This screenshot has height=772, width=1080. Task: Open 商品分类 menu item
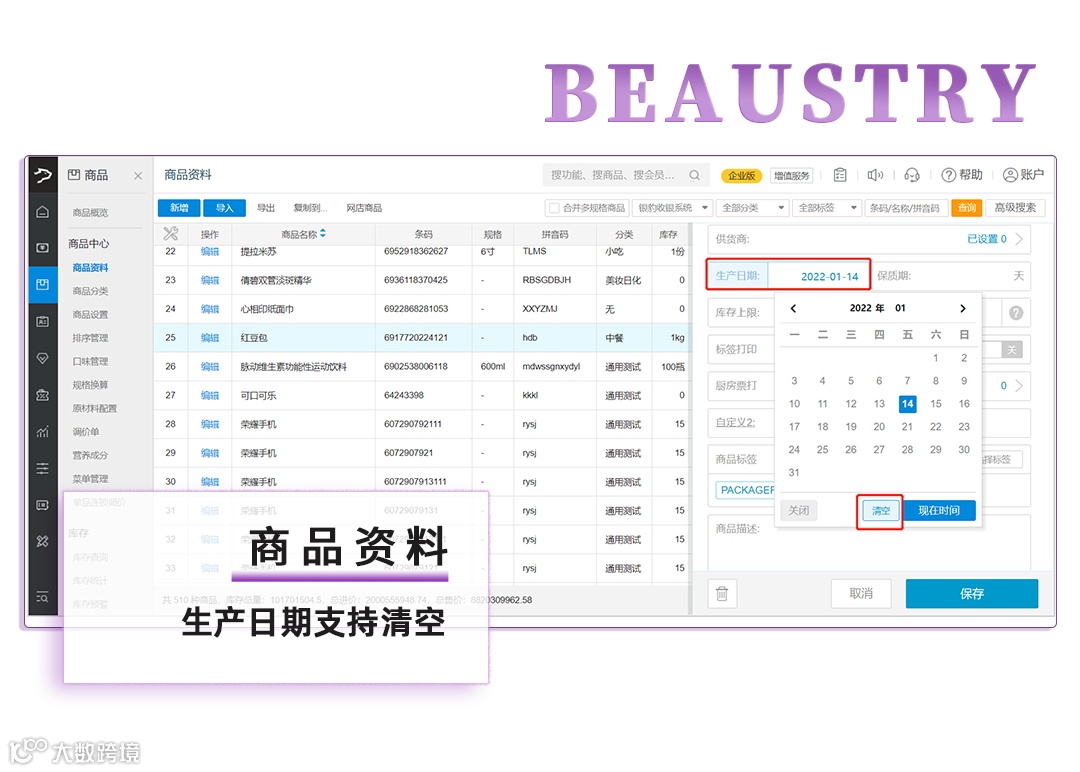(90, 291)
